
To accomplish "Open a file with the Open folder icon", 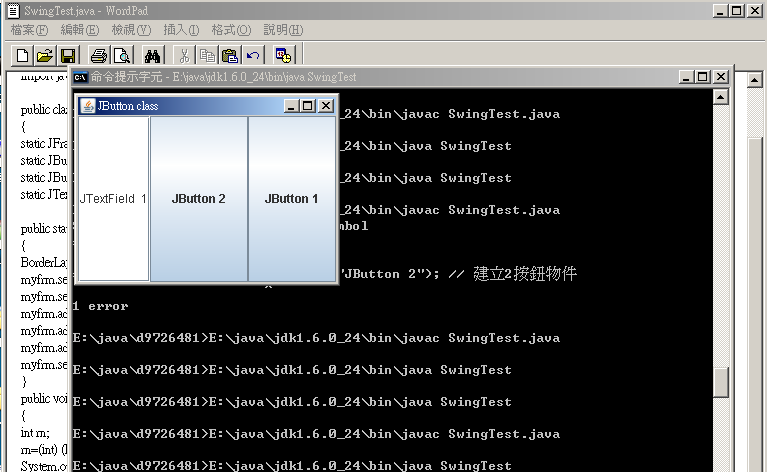I will click(x=45, y=55).
